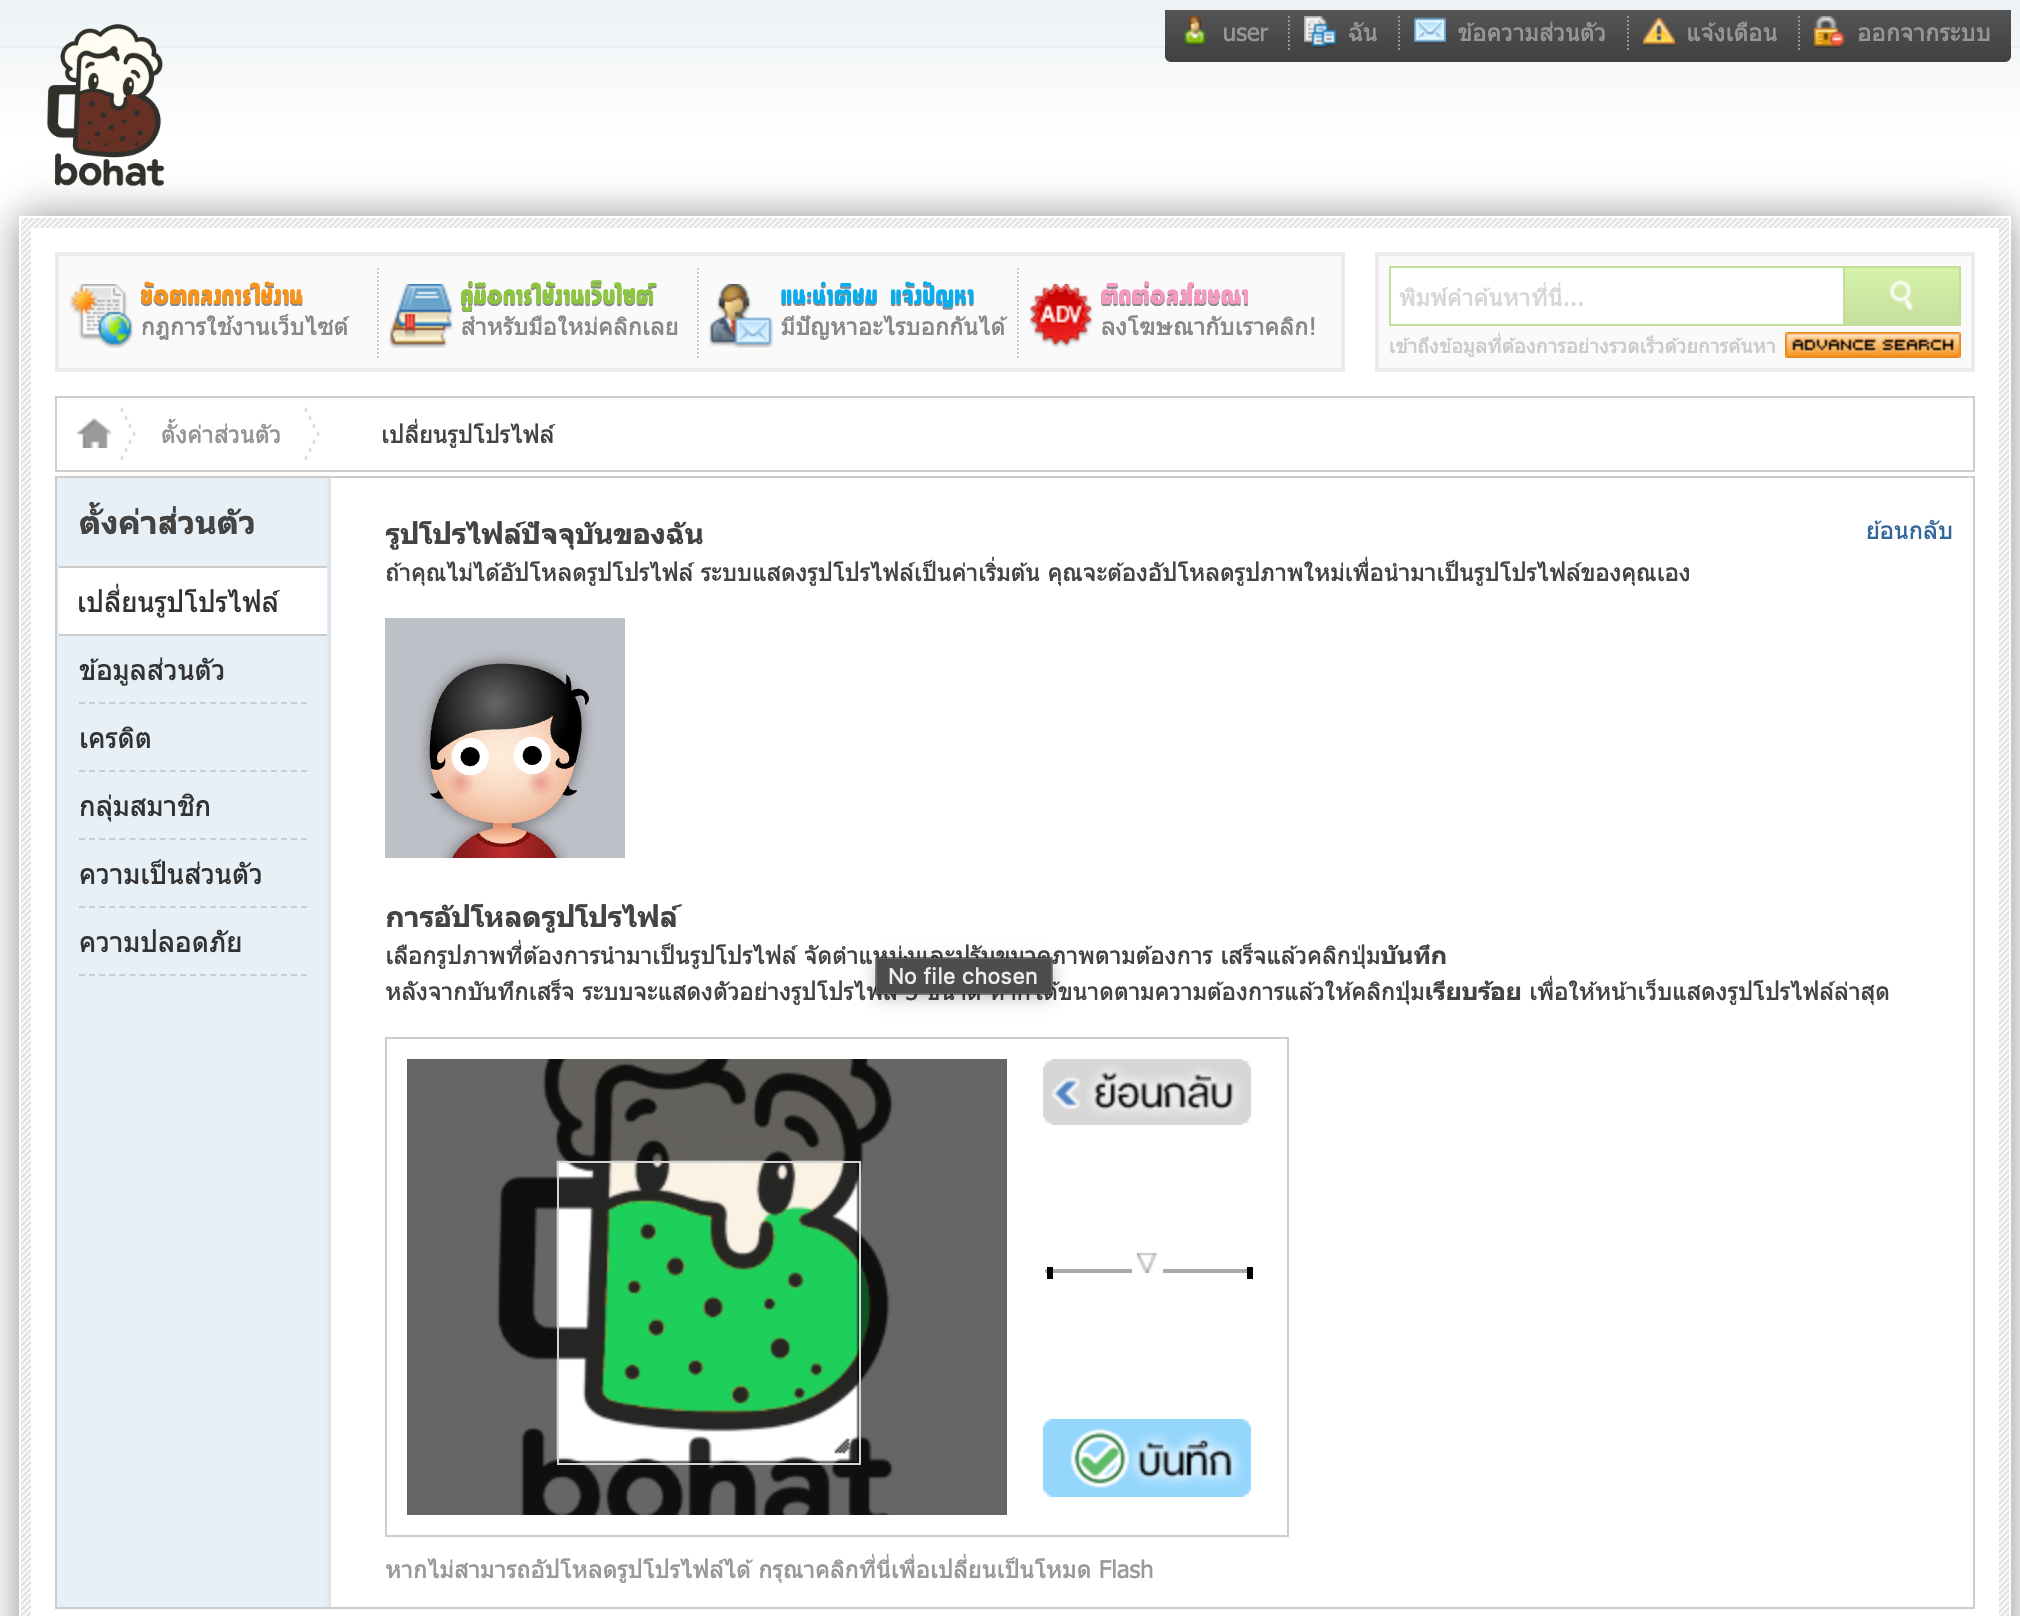The height and width of the screenshot is (1616, 2020).
Task: Click the ADVANCE SEARCH button
Action: pyautogui.click(x=1872, y=345)
